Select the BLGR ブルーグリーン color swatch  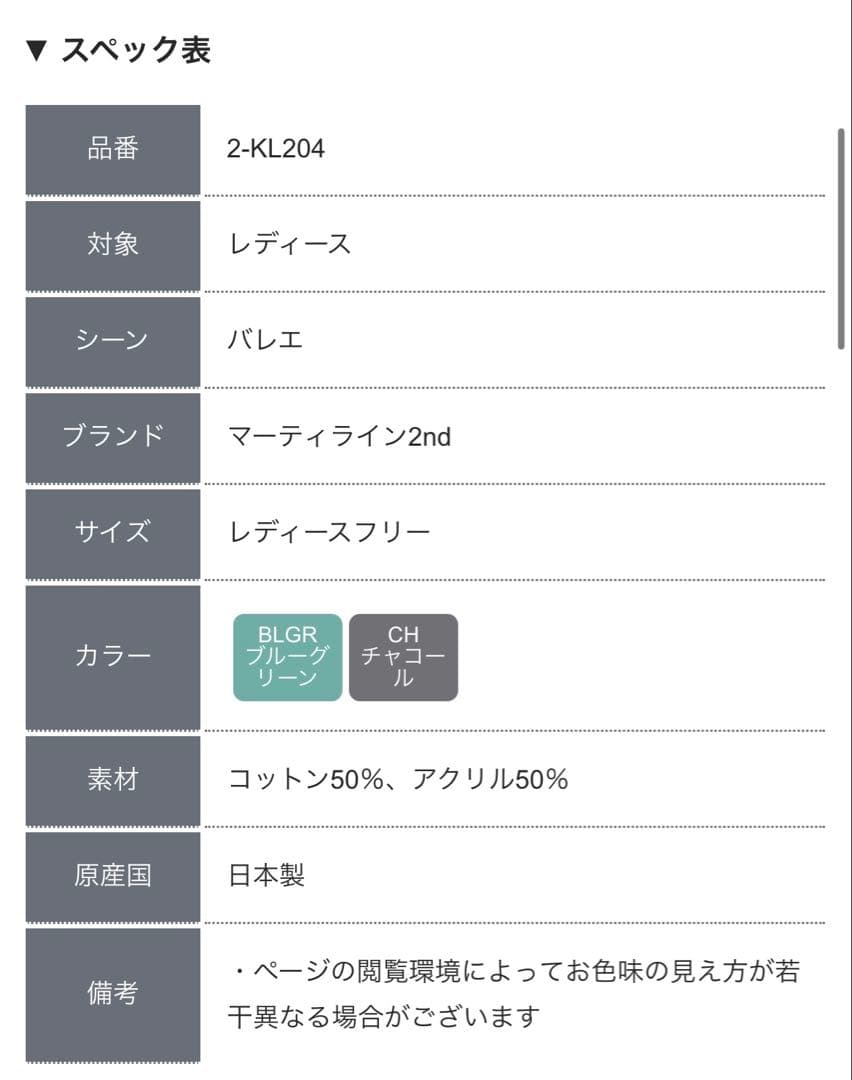(x=288, y=657)
